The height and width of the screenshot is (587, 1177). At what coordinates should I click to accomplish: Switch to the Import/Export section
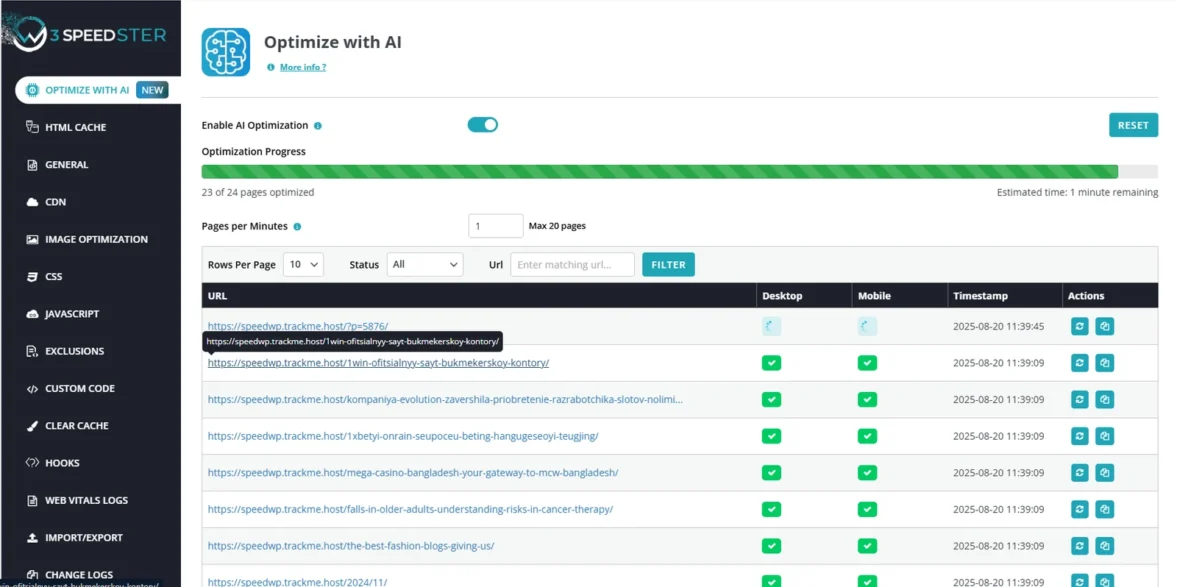point(83,537)
